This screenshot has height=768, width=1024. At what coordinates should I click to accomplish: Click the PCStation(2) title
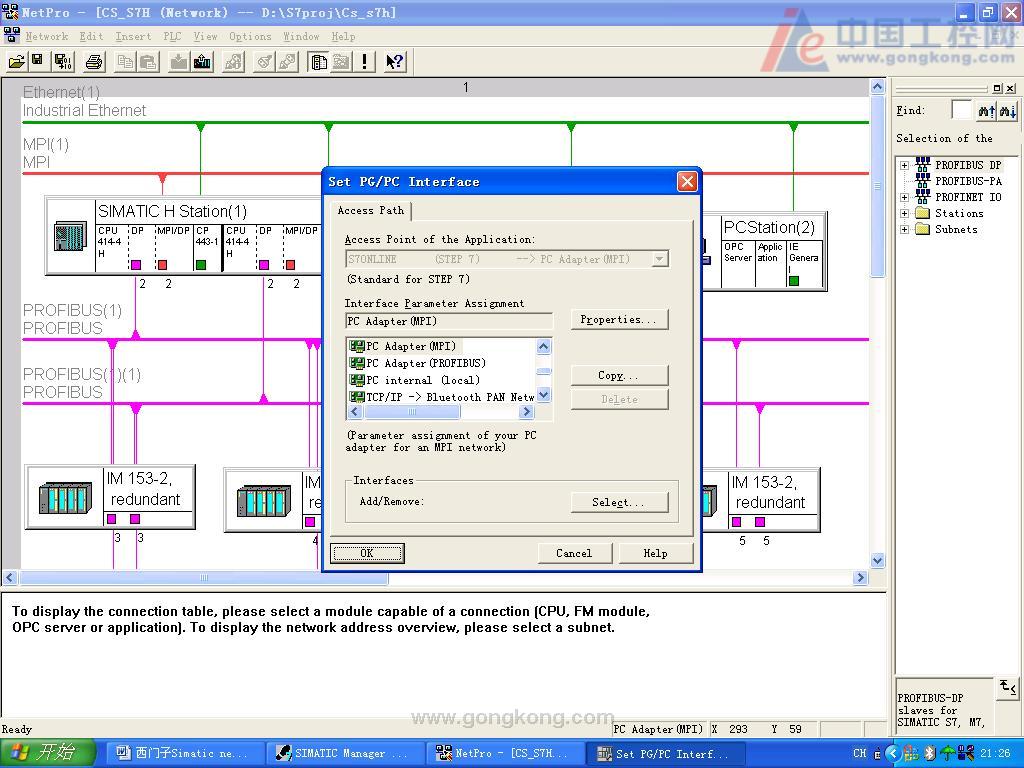(769, 227)
